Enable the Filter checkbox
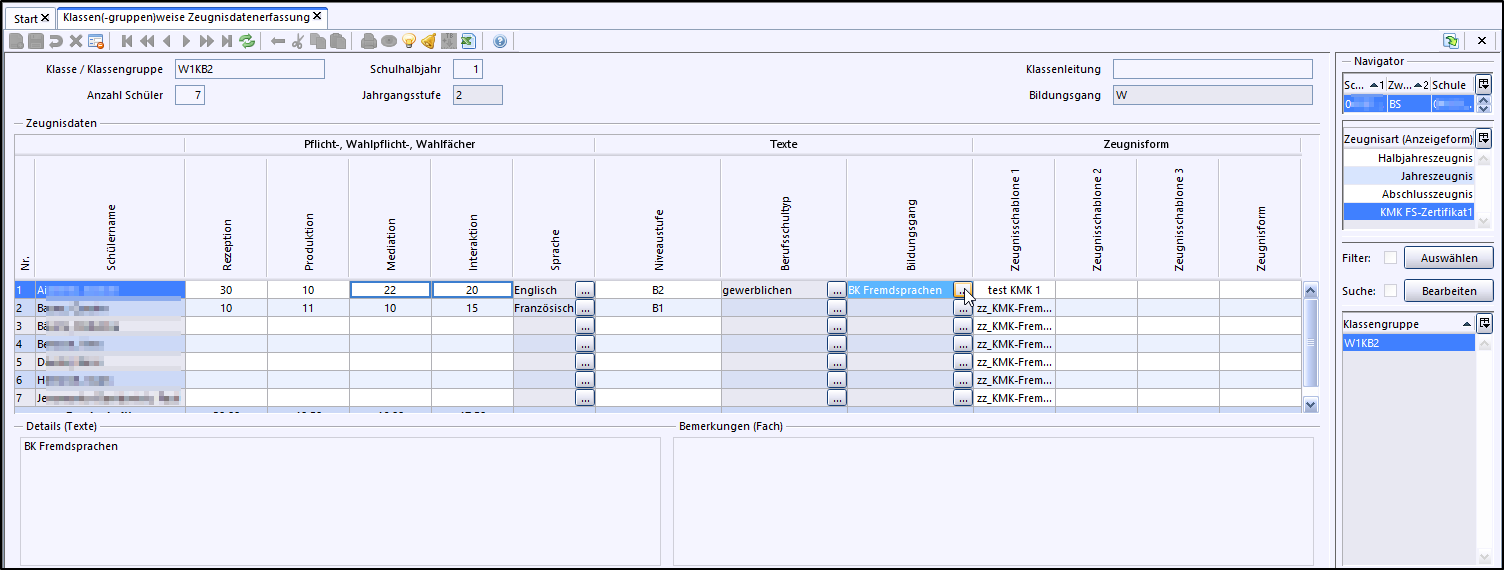 point(1390,258)
